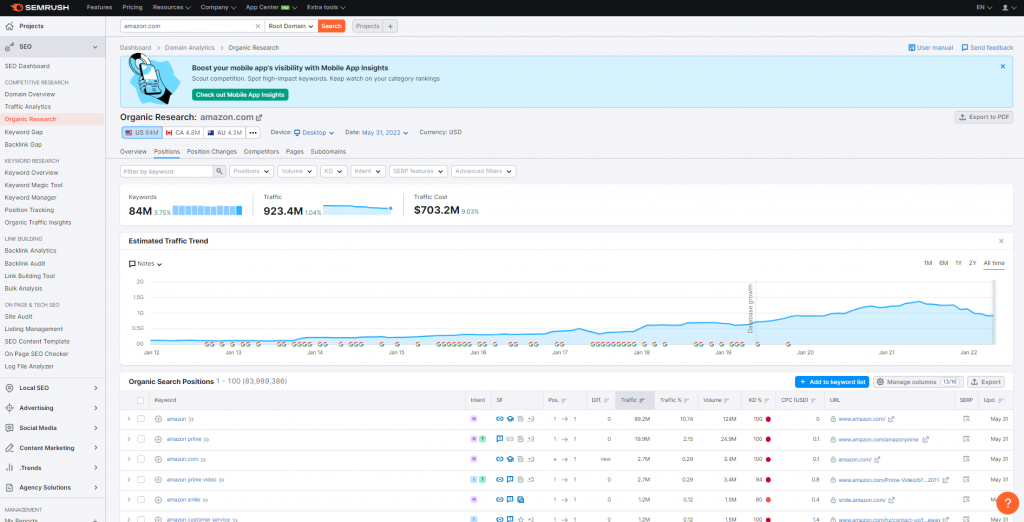
Task: Open the Volume filter dropdown
Action: pyautogui.click(x=297, y=171)
